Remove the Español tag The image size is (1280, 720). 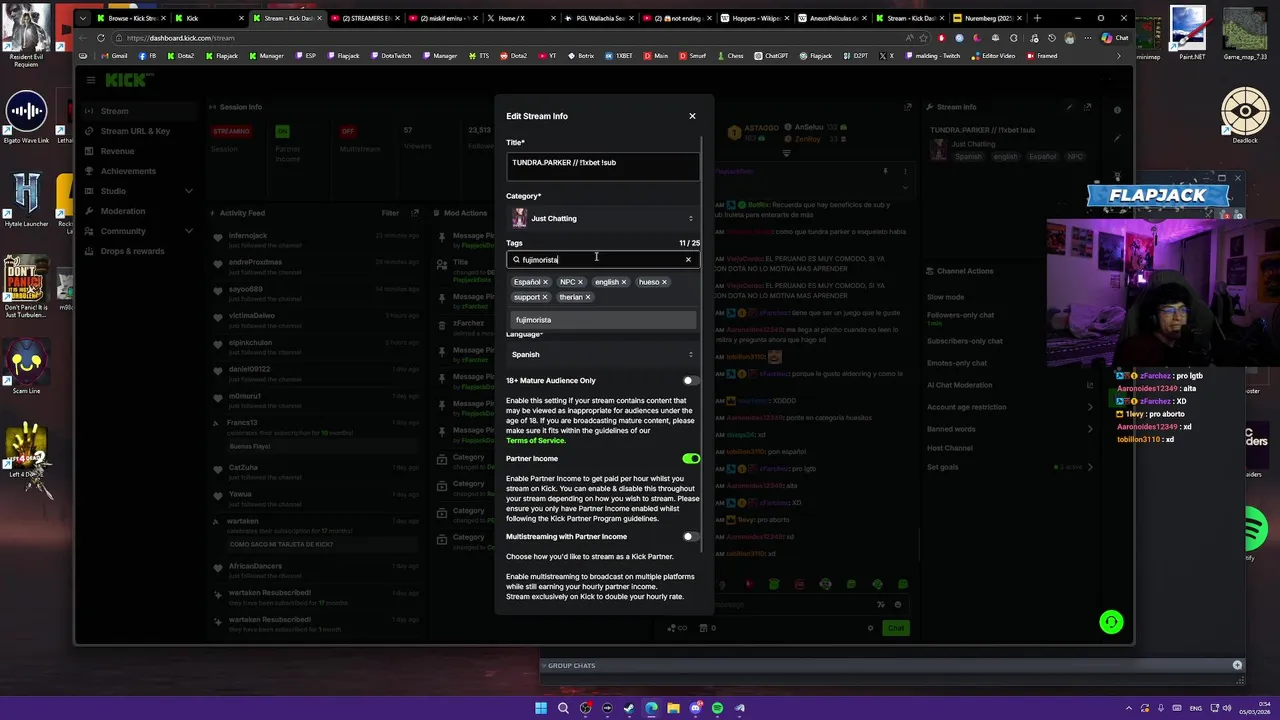pos(545,282)
